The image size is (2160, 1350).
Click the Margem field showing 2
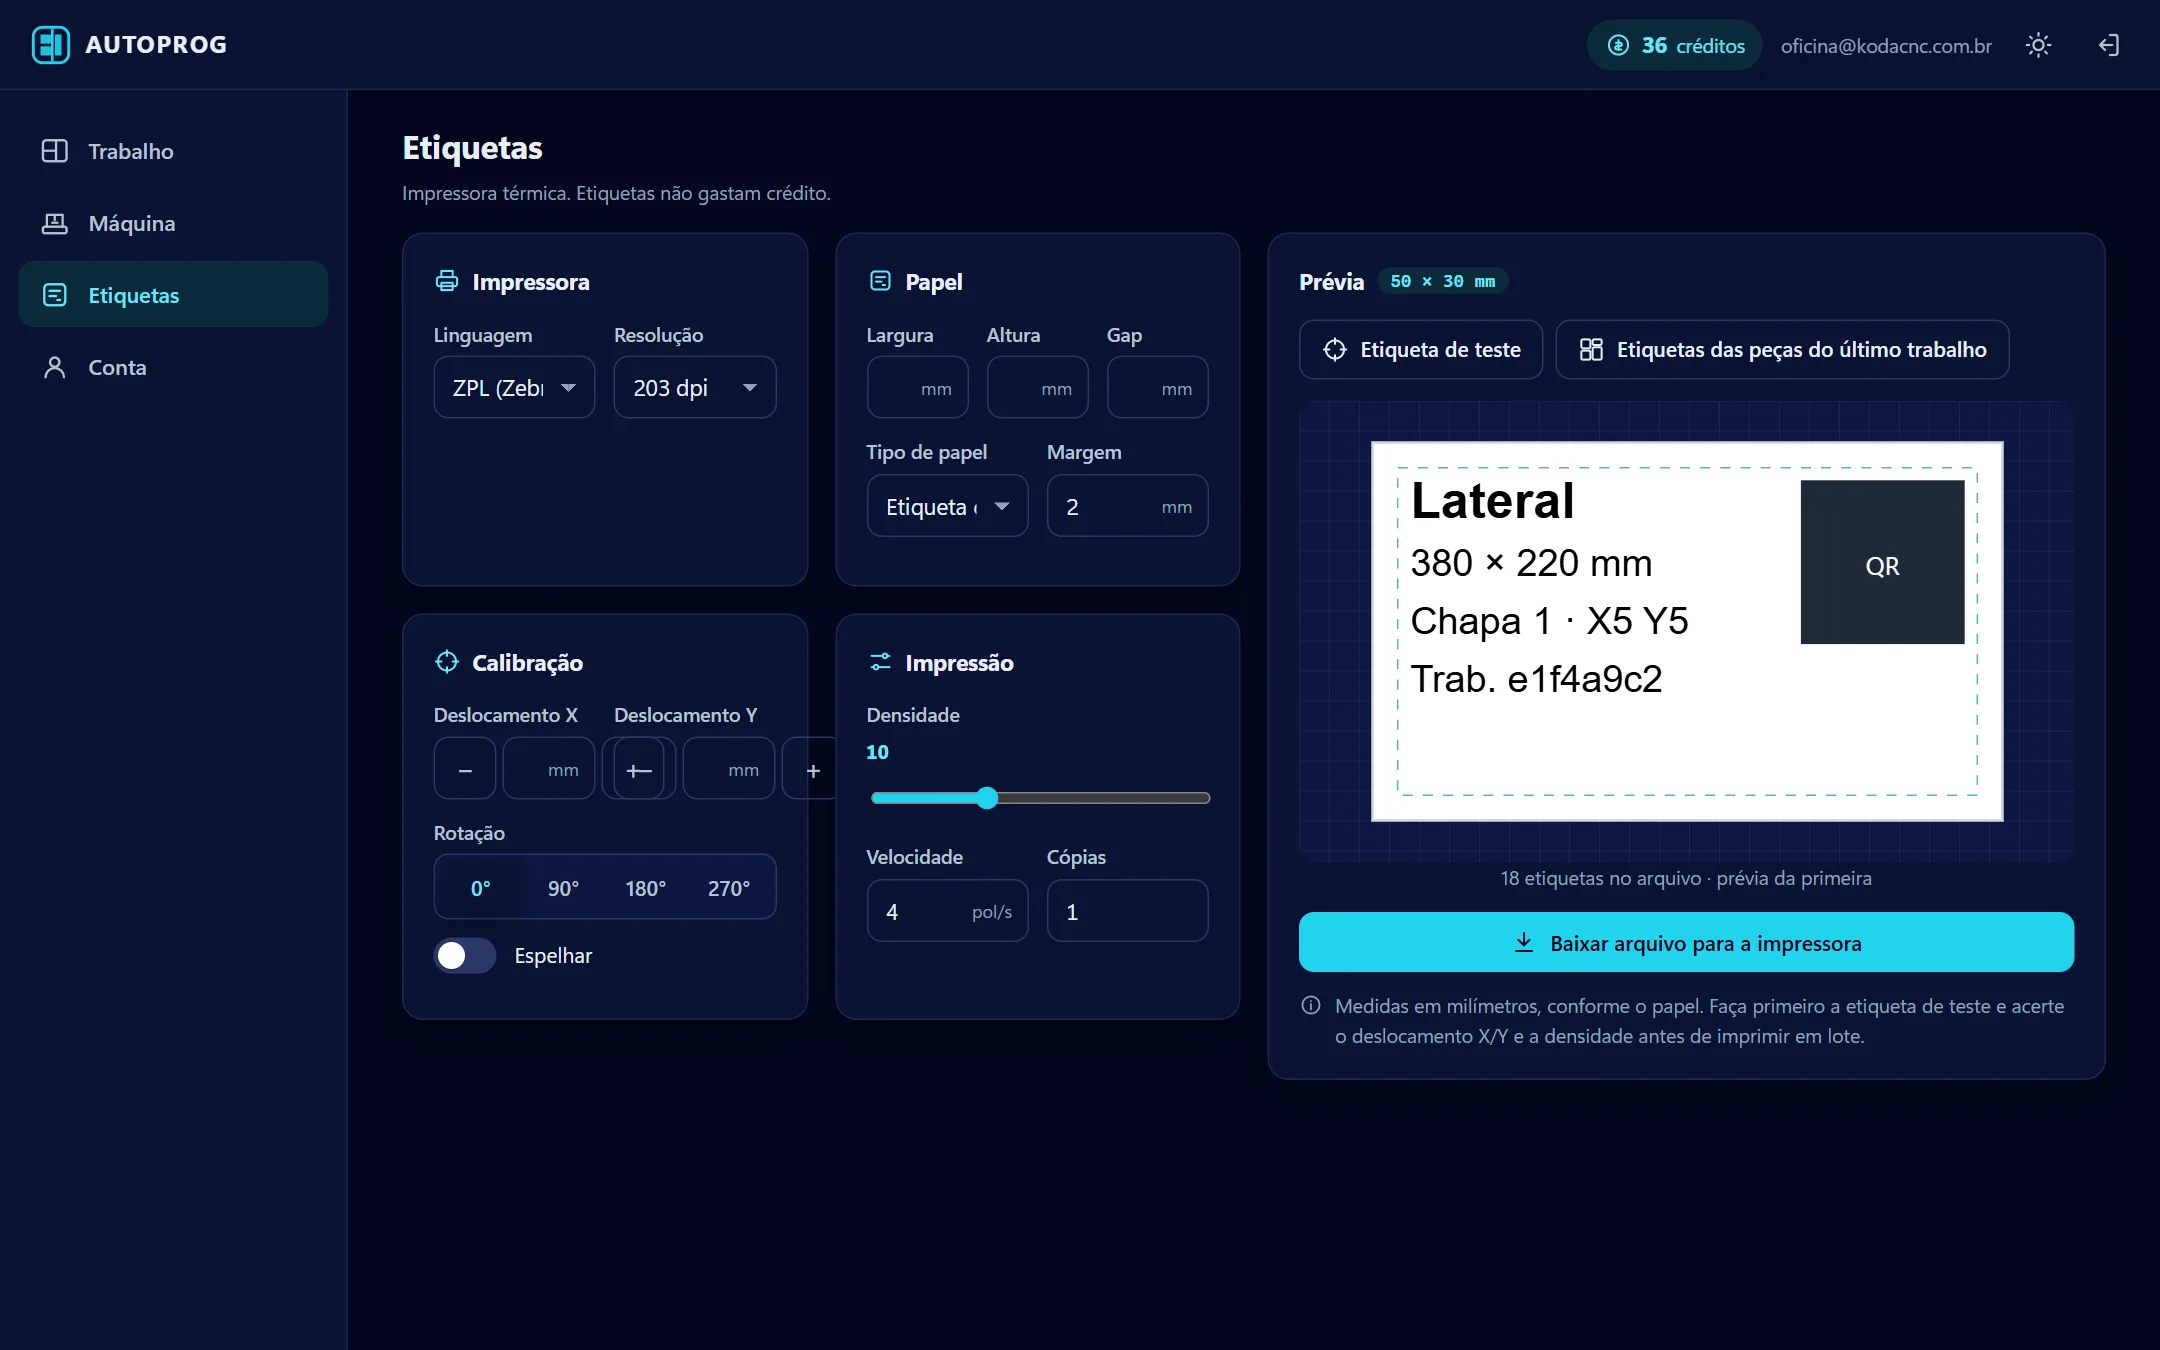(1127, 506)
